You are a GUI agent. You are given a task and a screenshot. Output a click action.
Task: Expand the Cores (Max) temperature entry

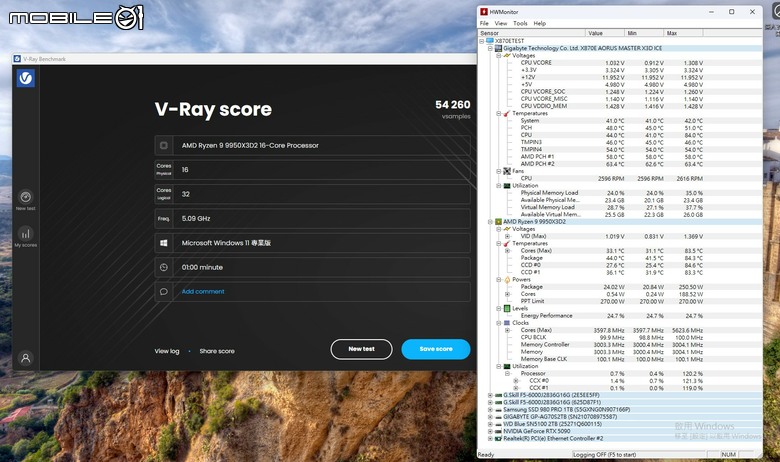[x=507, y=251]
